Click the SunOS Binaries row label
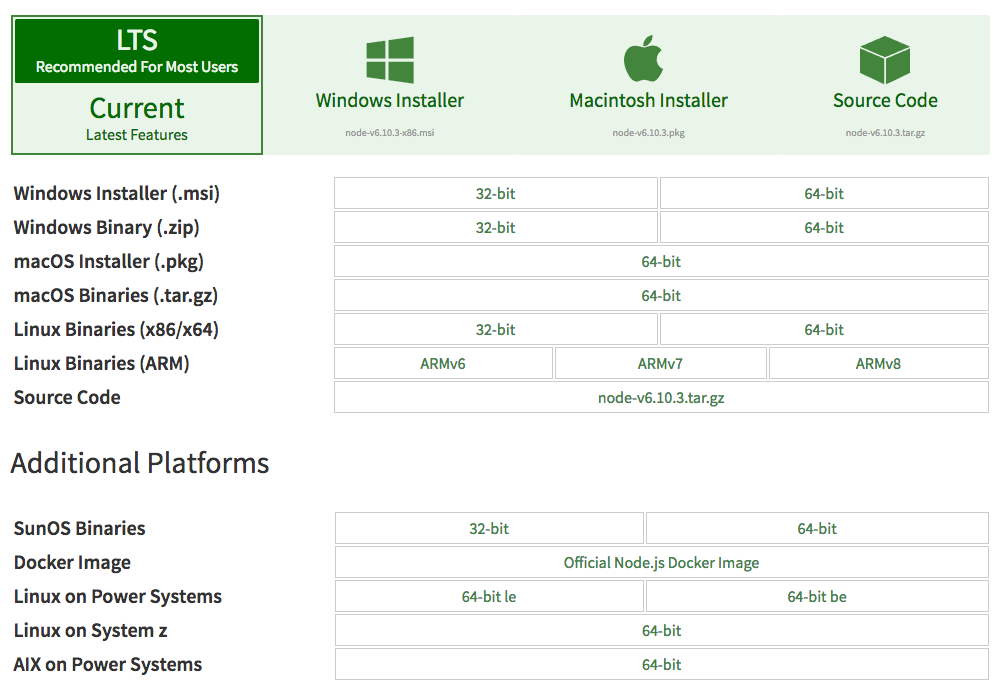 [80, 528]
